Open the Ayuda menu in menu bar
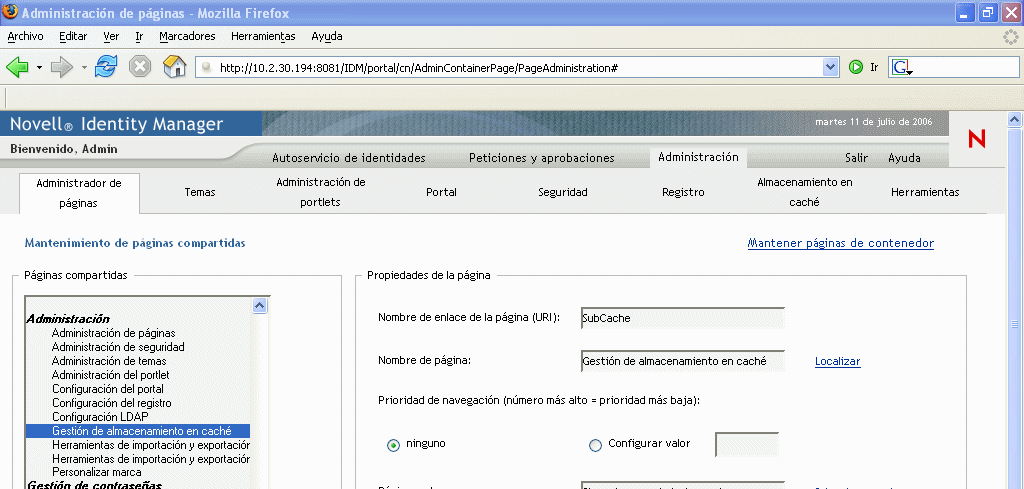Viewport: 1024px width, 489px height. (327, 37)
